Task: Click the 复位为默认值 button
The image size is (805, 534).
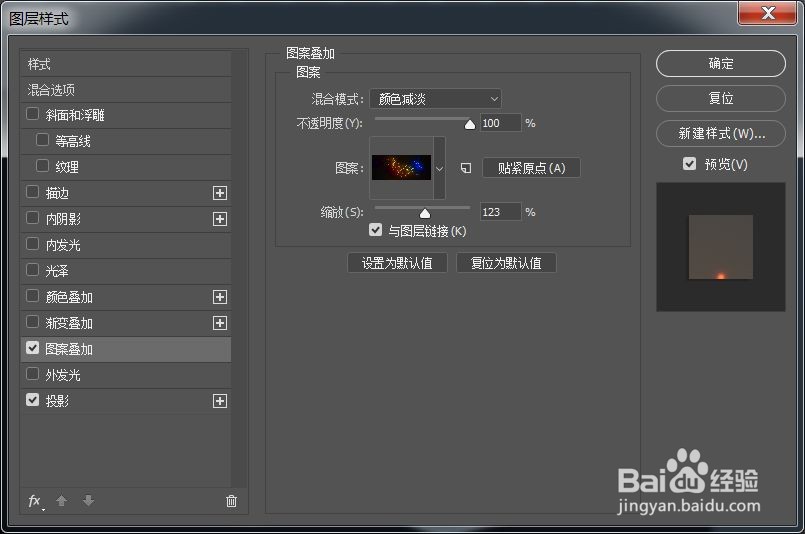Action: (x=506, y=263)
